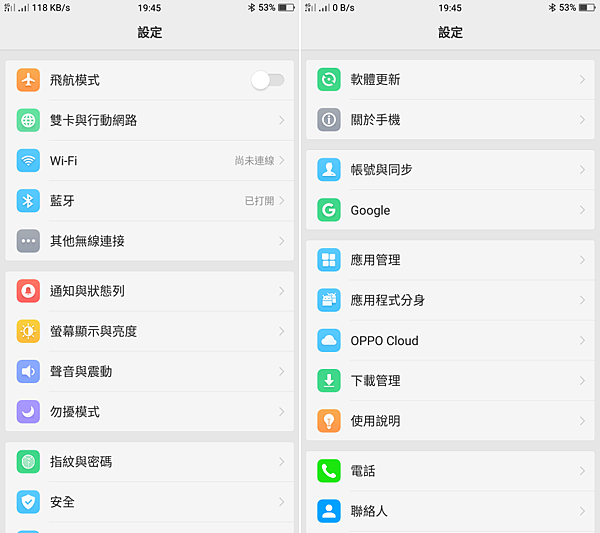Tap the blue Wi-Fi icon
This screenshot has height=533, width=600.
pyautogui.click(x=28, y=161)
